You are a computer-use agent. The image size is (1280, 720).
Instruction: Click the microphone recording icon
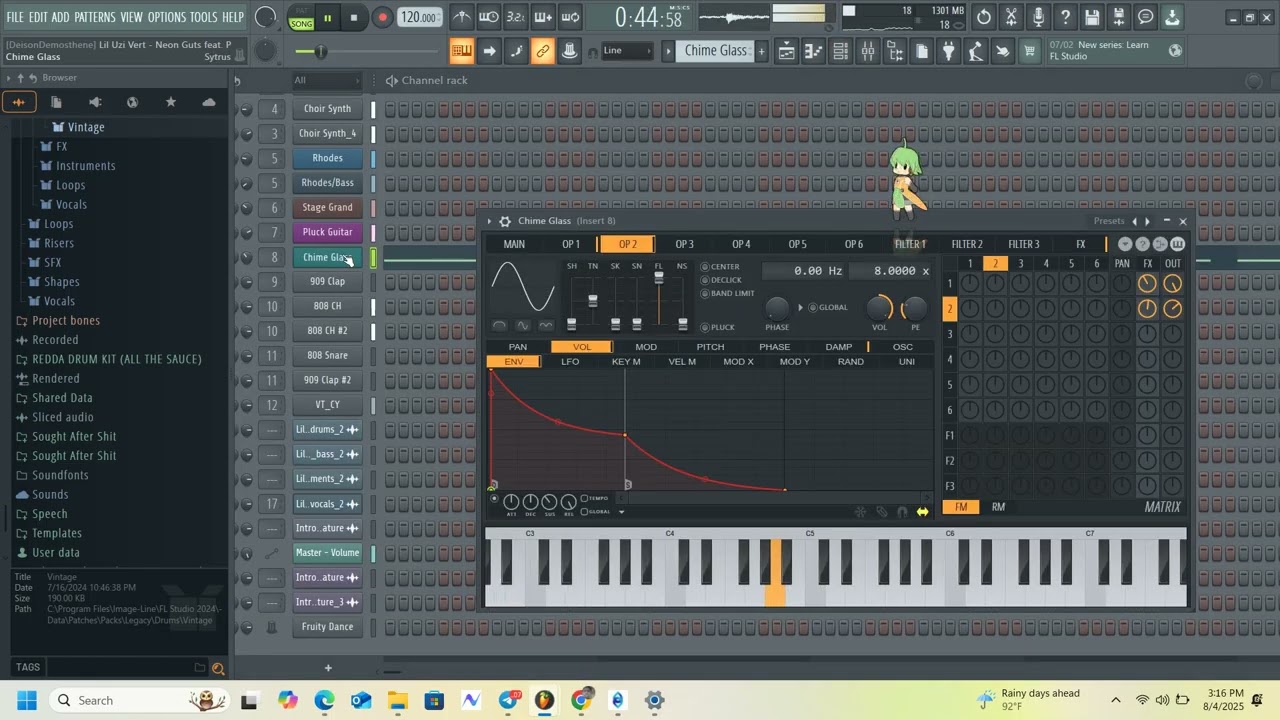coord(1038,17)
